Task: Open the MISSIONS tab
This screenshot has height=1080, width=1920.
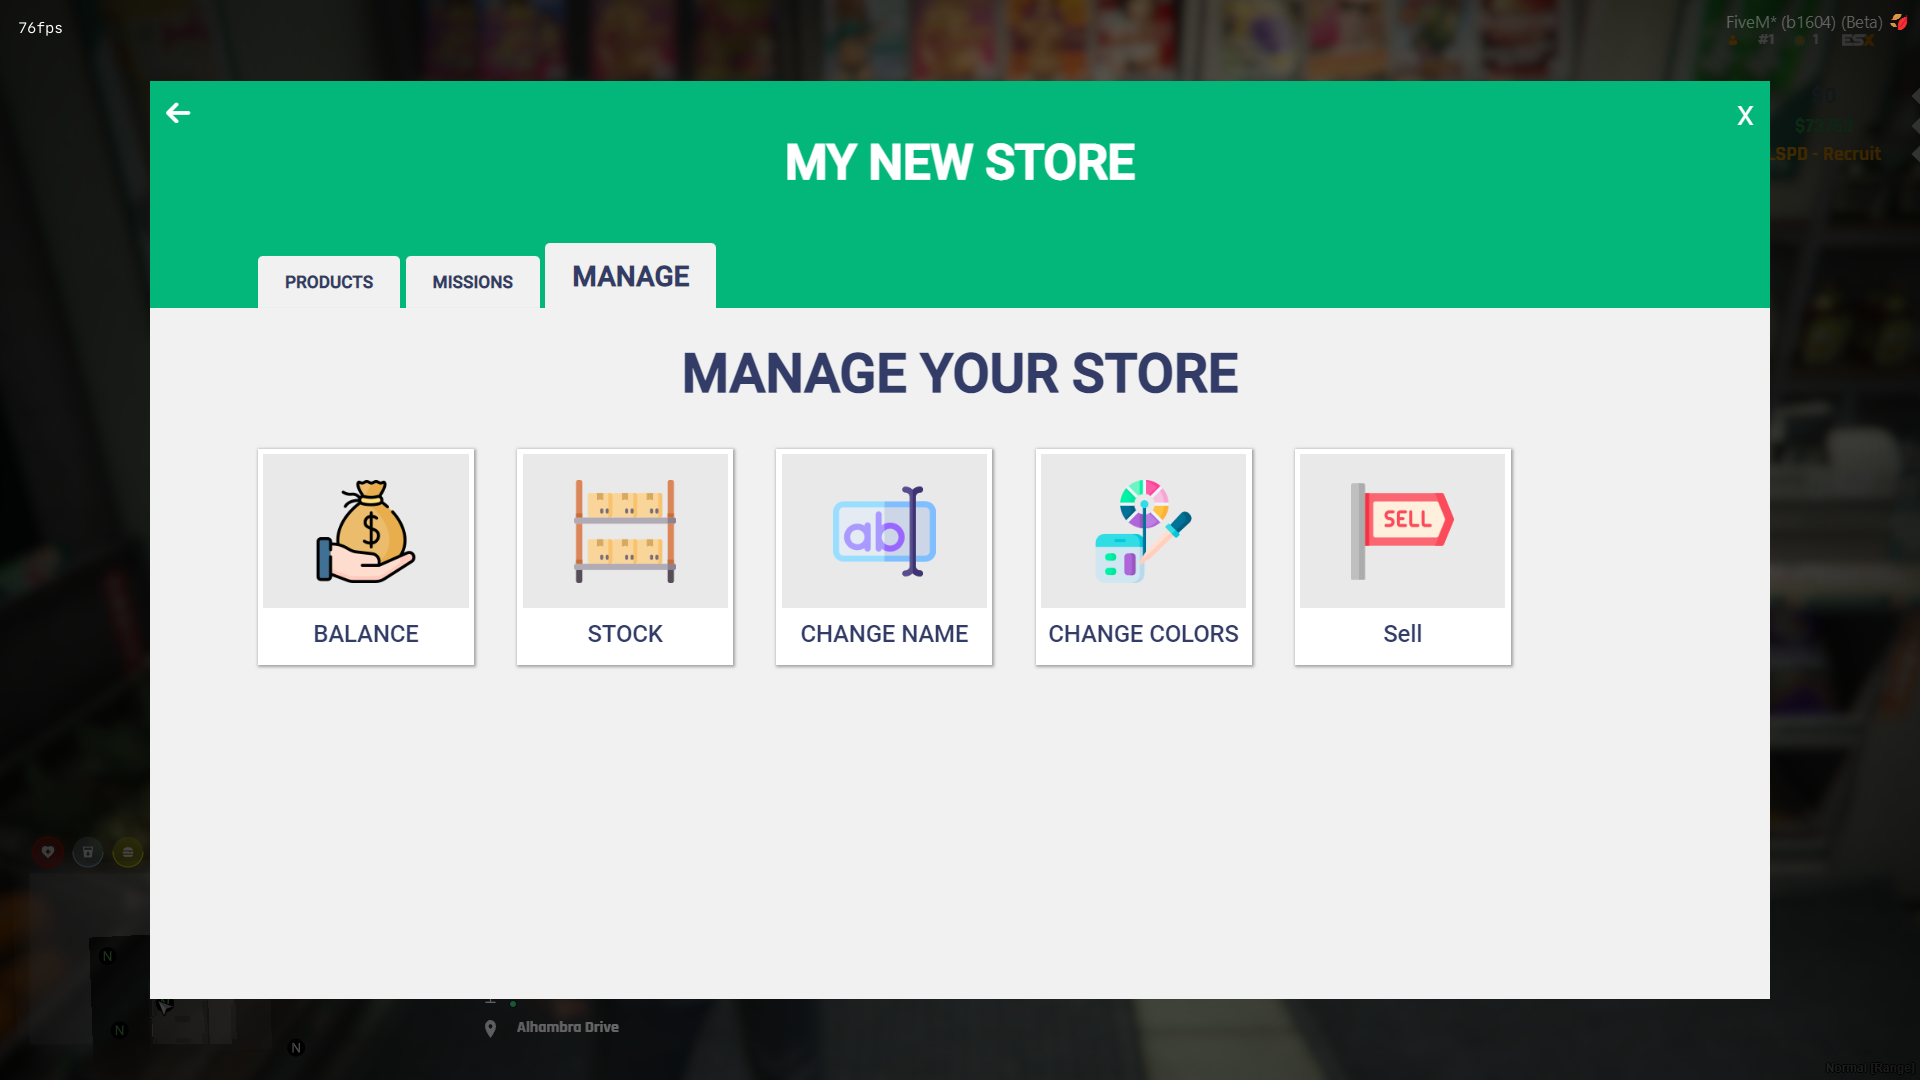Action: [471, 282]
